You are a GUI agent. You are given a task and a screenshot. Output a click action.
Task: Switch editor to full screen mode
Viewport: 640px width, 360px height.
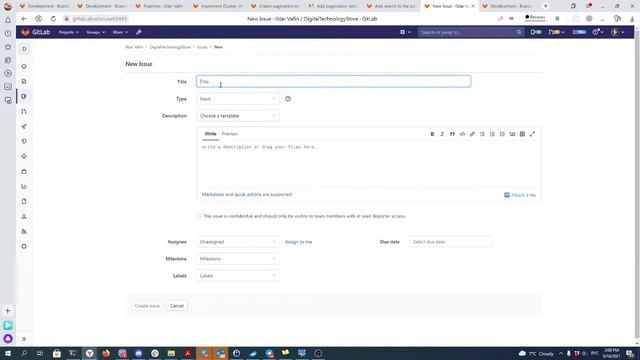[x=532, y=134]
